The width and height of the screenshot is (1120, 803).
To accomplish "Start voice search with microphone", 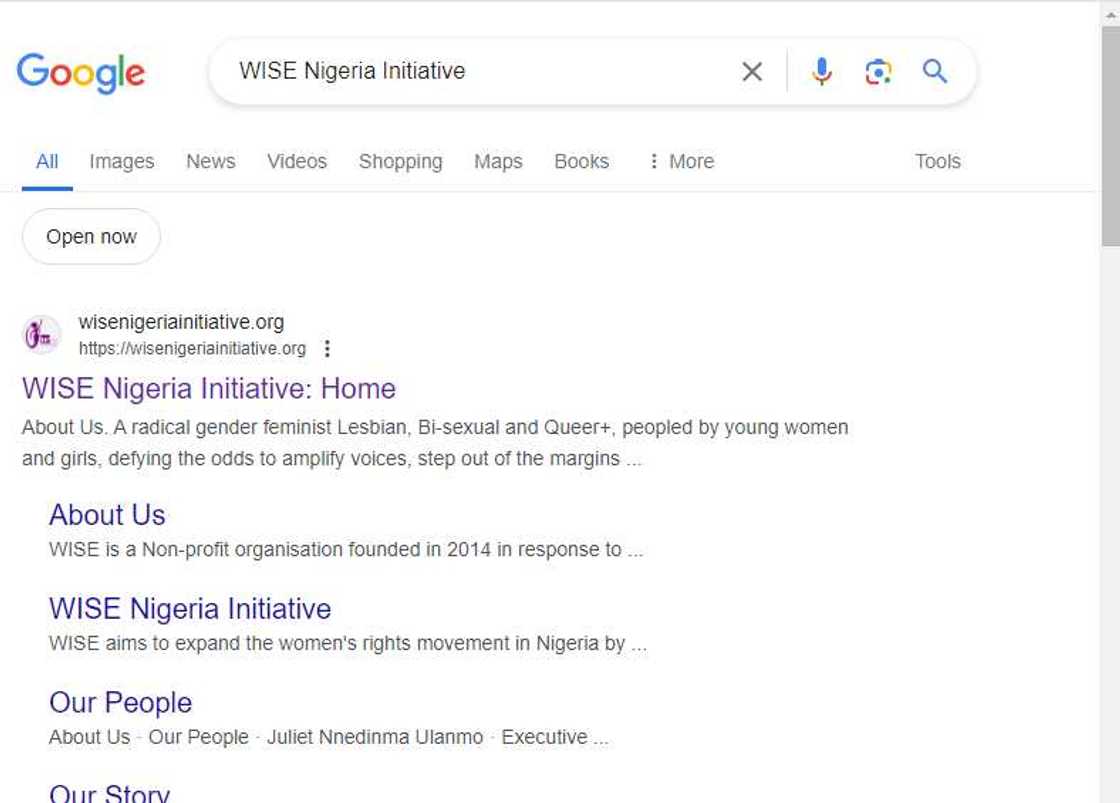I will pos(822,72).
